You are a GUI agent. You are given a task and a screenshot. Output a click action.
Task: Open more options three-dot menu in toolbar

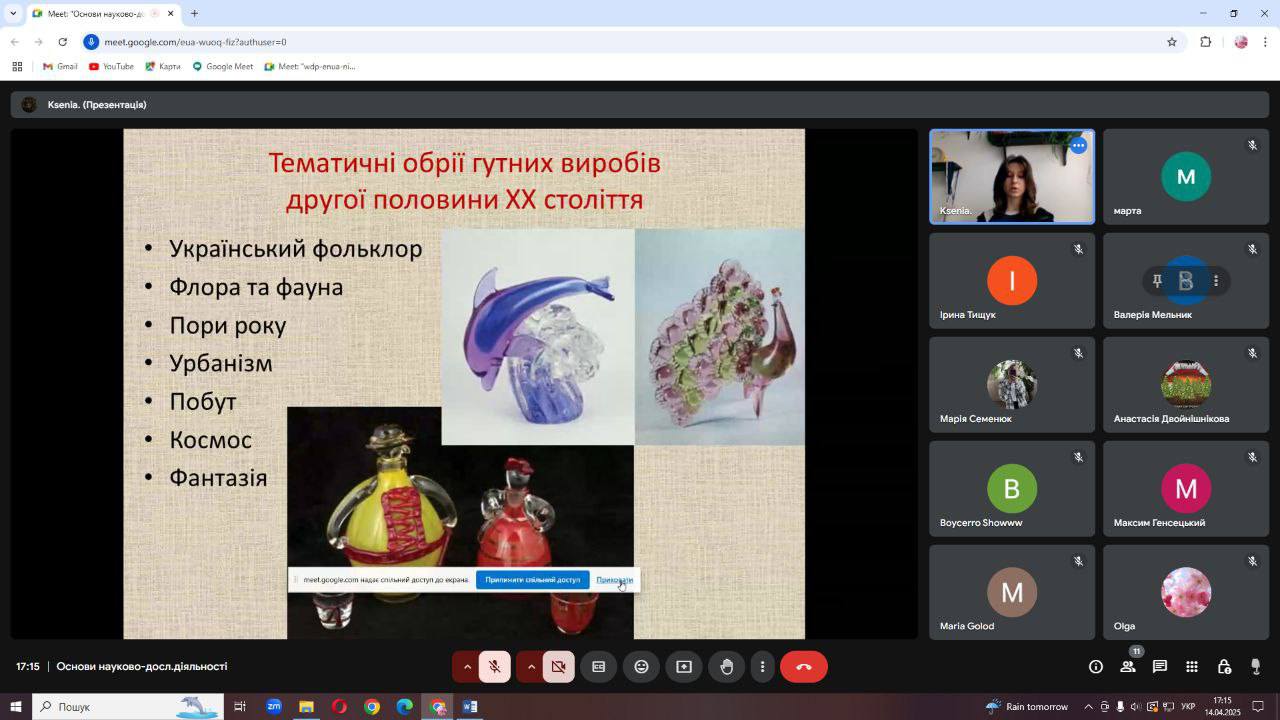(x=763, y=667)
